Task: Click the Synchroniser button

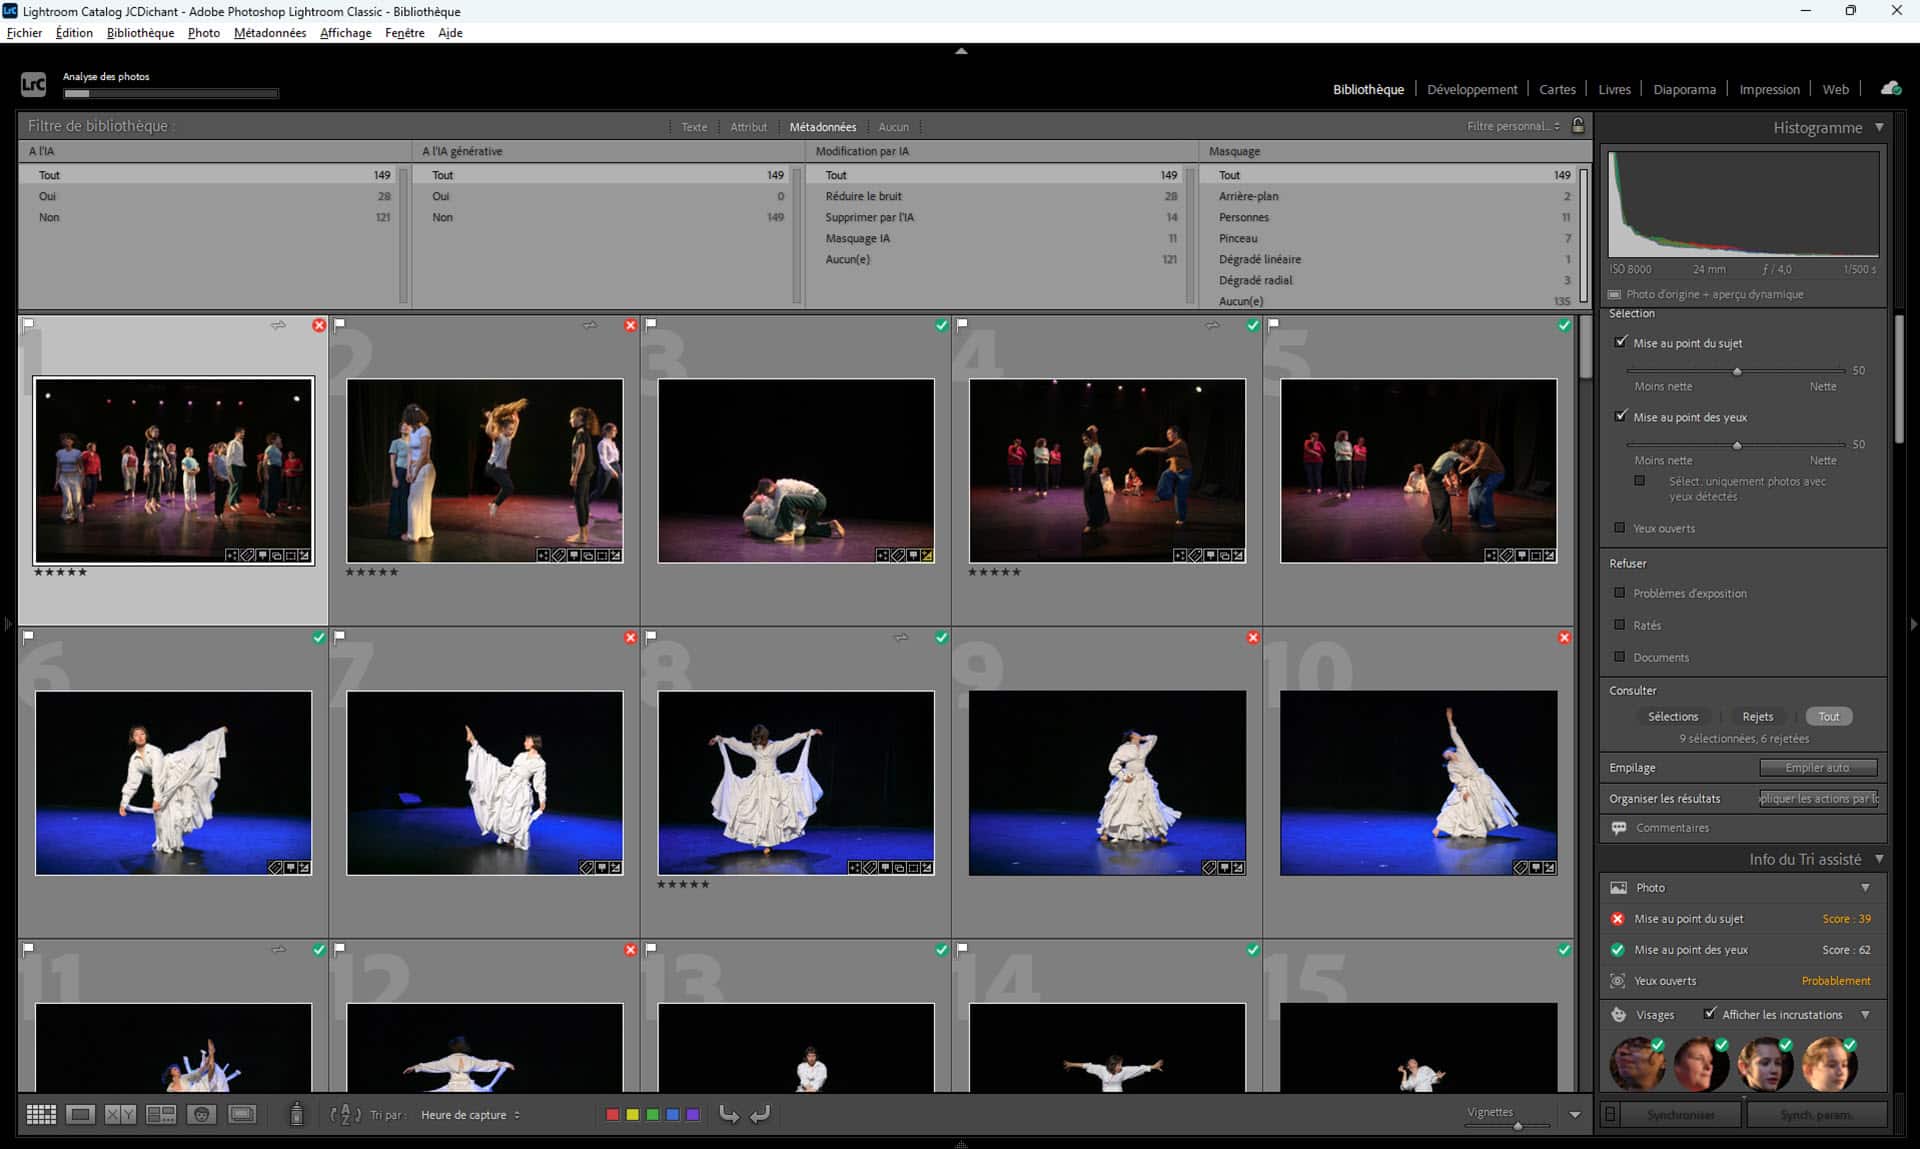Action: (x=1681, y=1114)
